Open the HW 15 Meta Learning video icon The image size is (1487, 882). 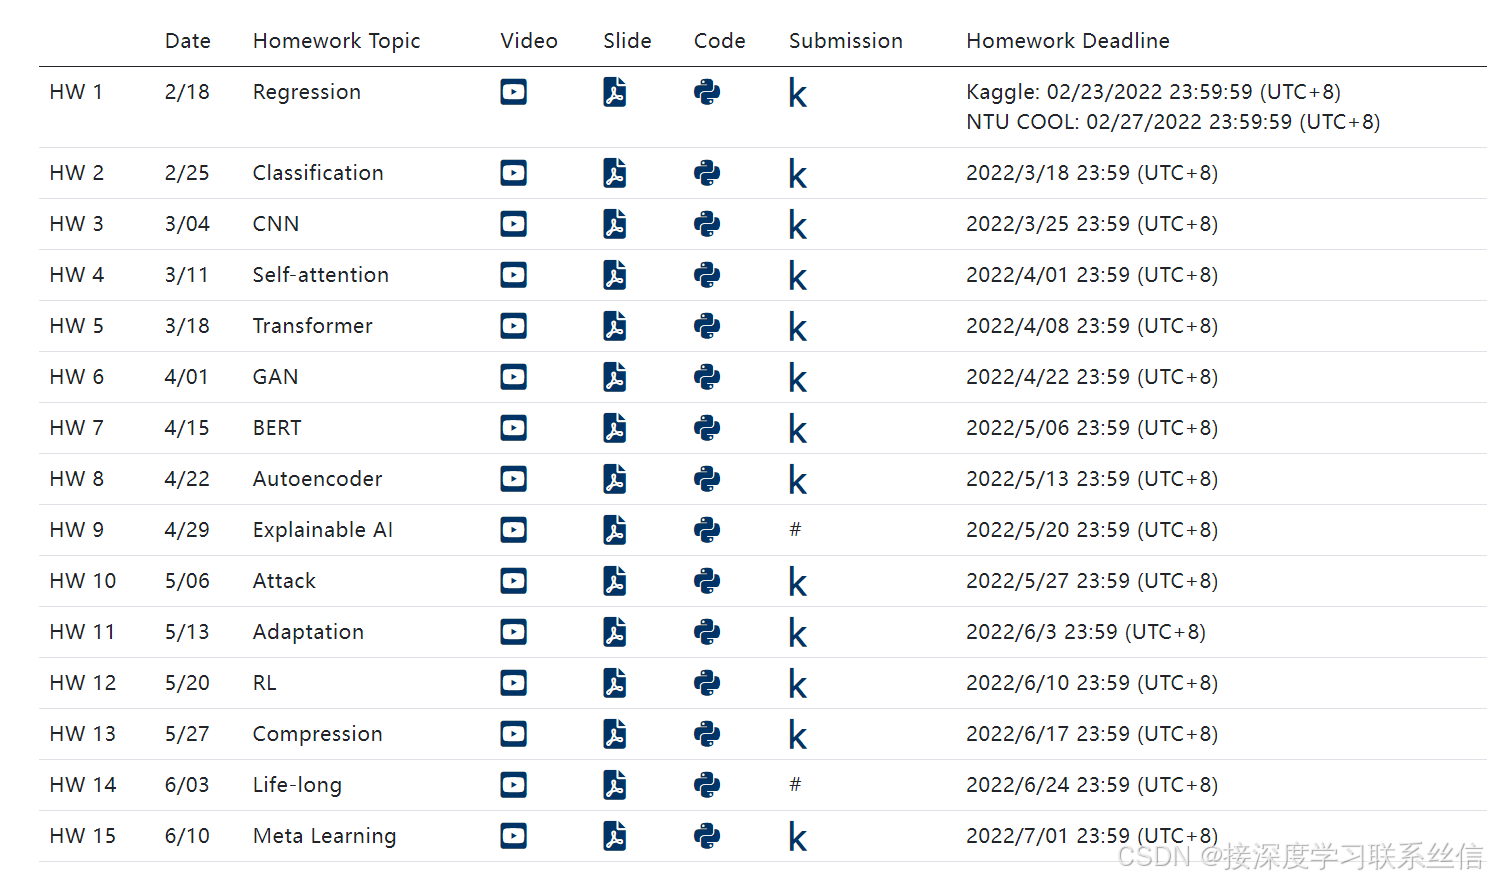pos(513,836)
